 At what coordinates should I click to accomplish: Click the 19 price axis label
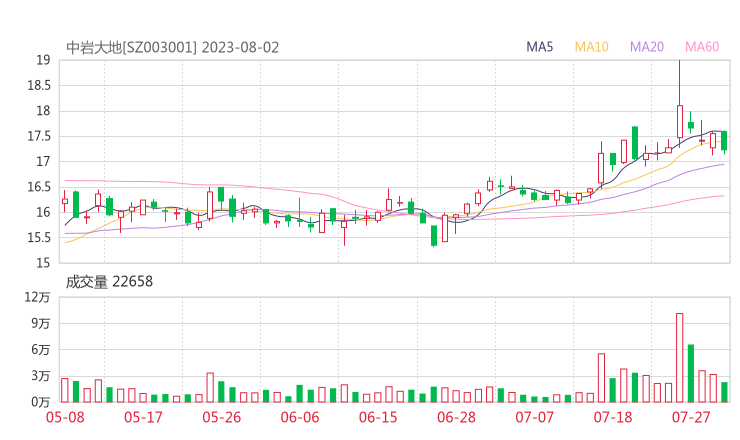pyautogui.click(x=43, y=60)
